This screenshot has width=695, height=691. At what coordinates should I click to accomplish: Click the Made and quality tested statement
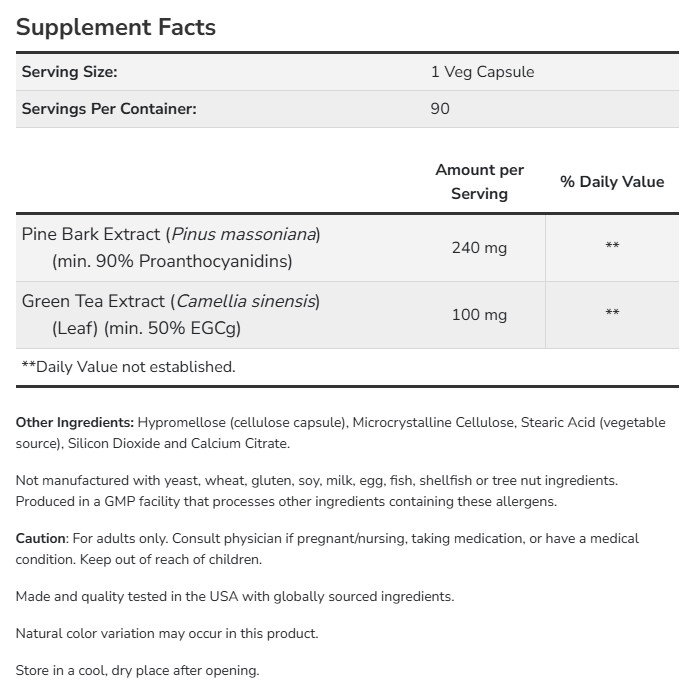[235, 597]
